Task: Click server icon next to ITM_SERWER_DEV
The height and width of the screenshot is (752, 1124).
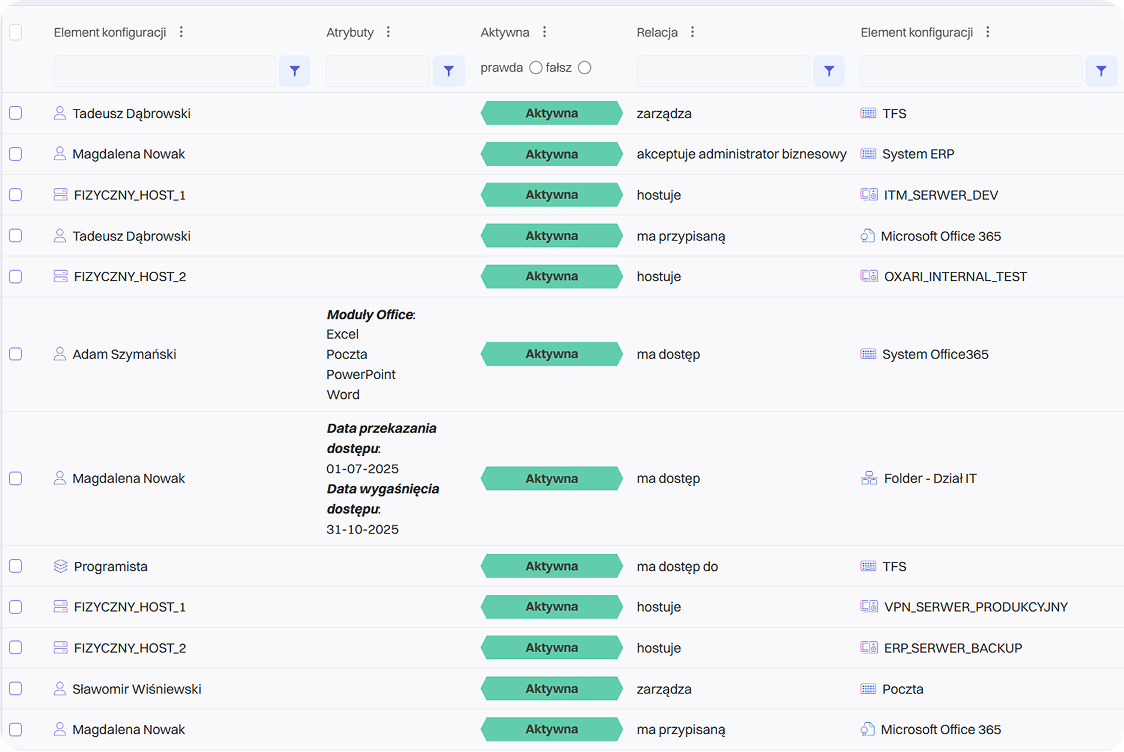Action: pos(869,195)
